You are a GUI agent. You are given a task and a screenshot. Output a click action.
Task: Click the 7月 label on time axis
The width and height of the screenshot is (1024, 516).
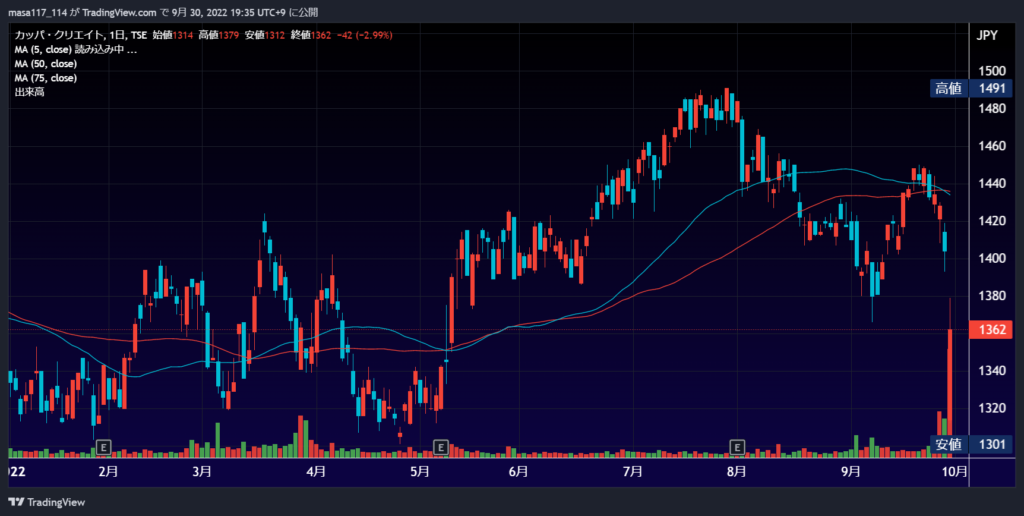coord(632,472)
